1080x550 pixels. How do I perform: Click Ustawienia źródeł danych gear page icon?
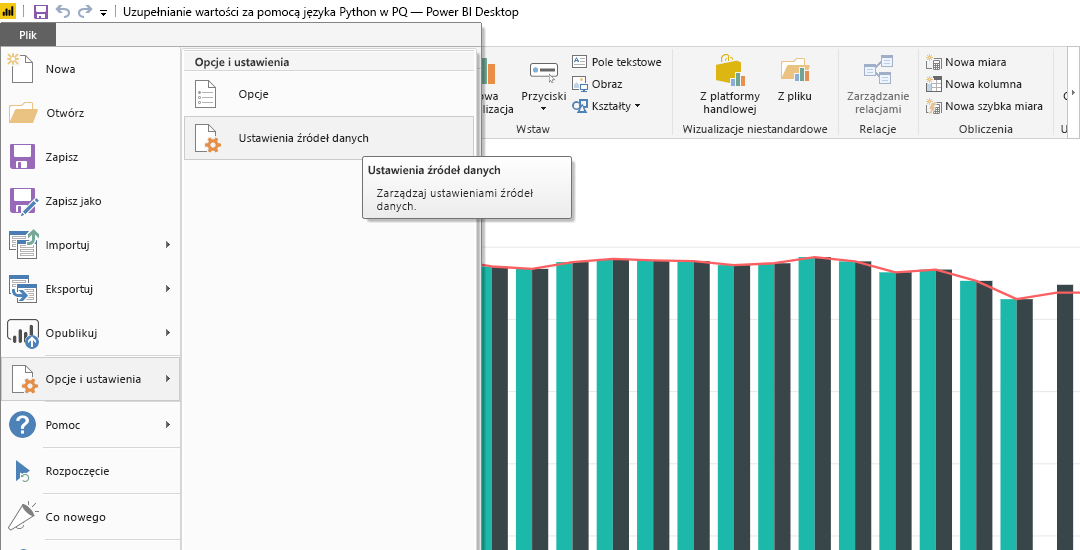pyautogui.click(x=207, y=138)
